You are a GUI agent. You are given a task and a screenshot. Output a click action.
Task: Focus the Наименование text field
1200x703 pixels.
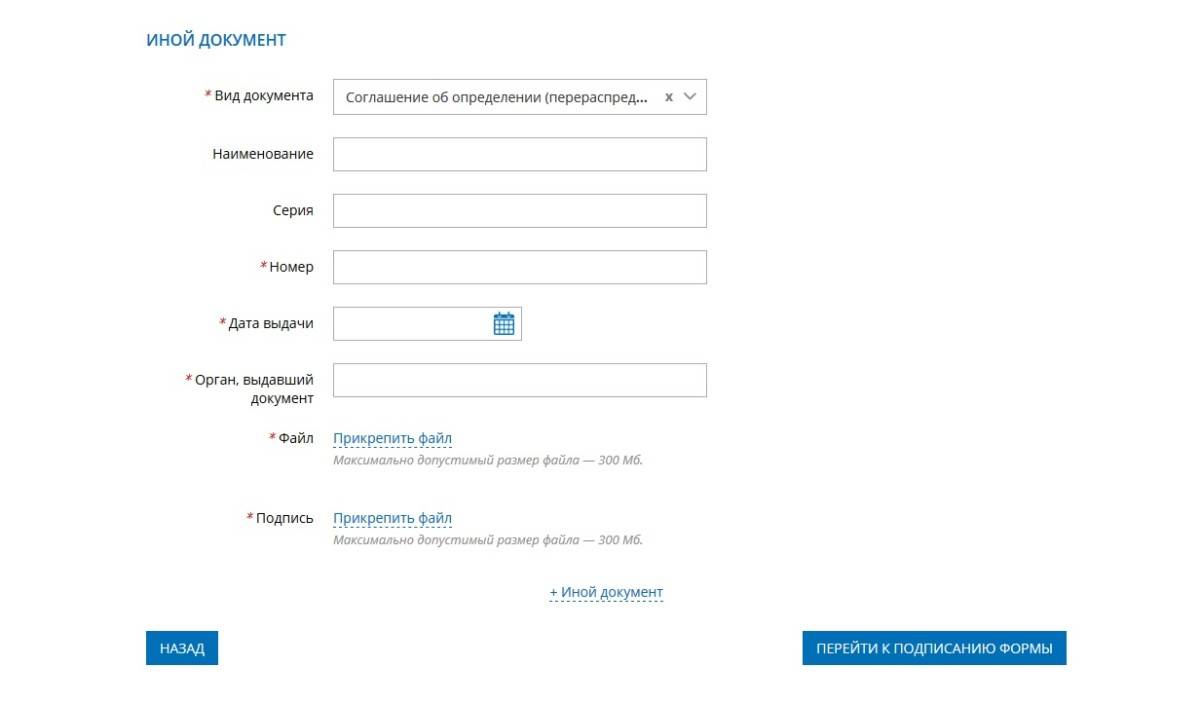519,154
